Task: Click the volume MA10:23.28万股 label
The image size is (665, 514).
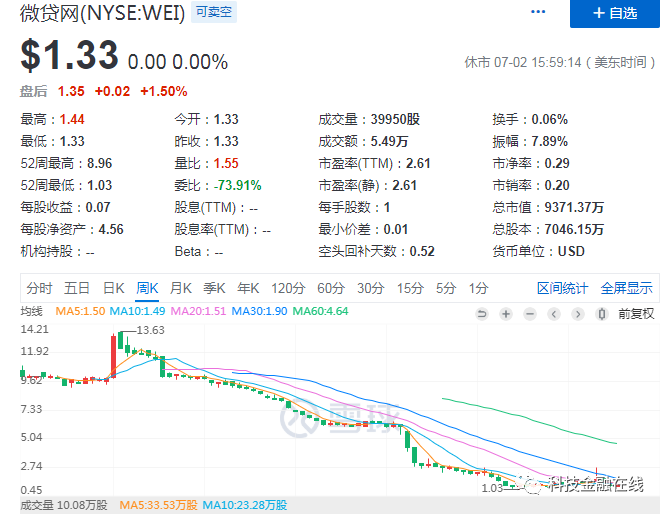Action: (x=245, y=505)
